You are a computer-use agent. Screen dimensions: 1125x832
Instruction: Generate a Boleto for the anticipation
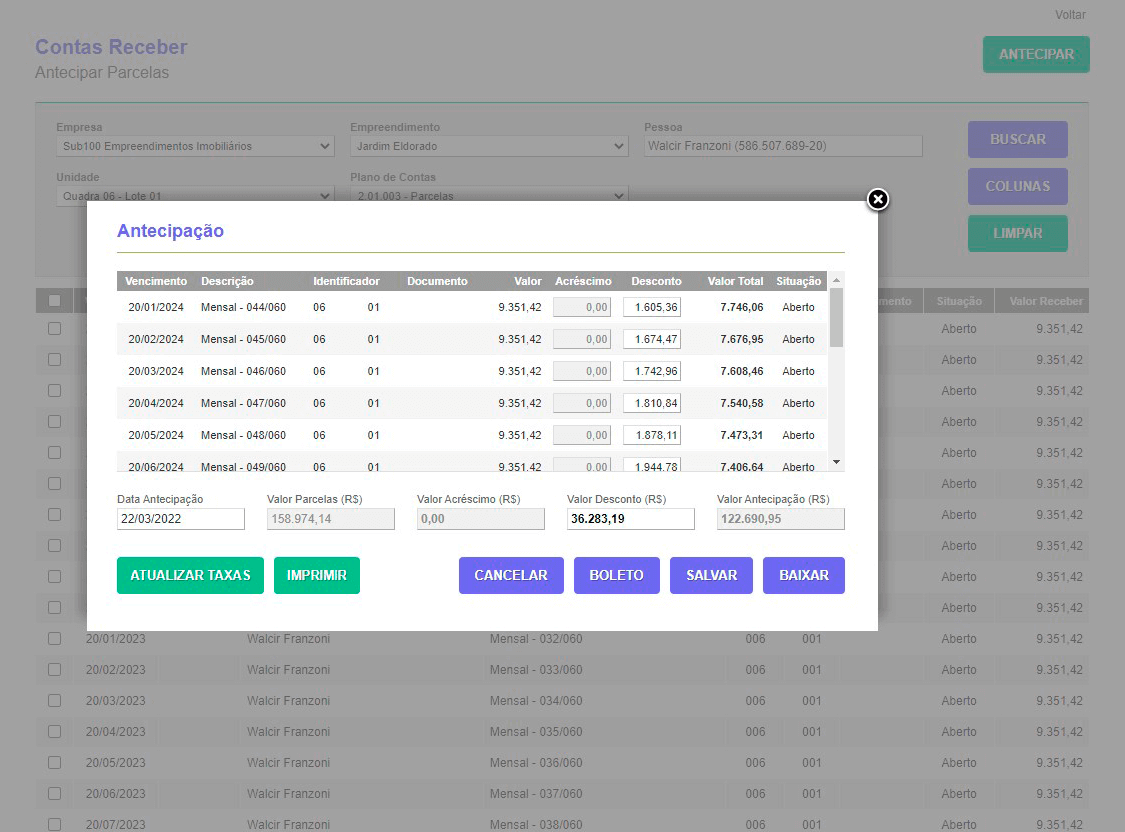click(x=616, y=576)
